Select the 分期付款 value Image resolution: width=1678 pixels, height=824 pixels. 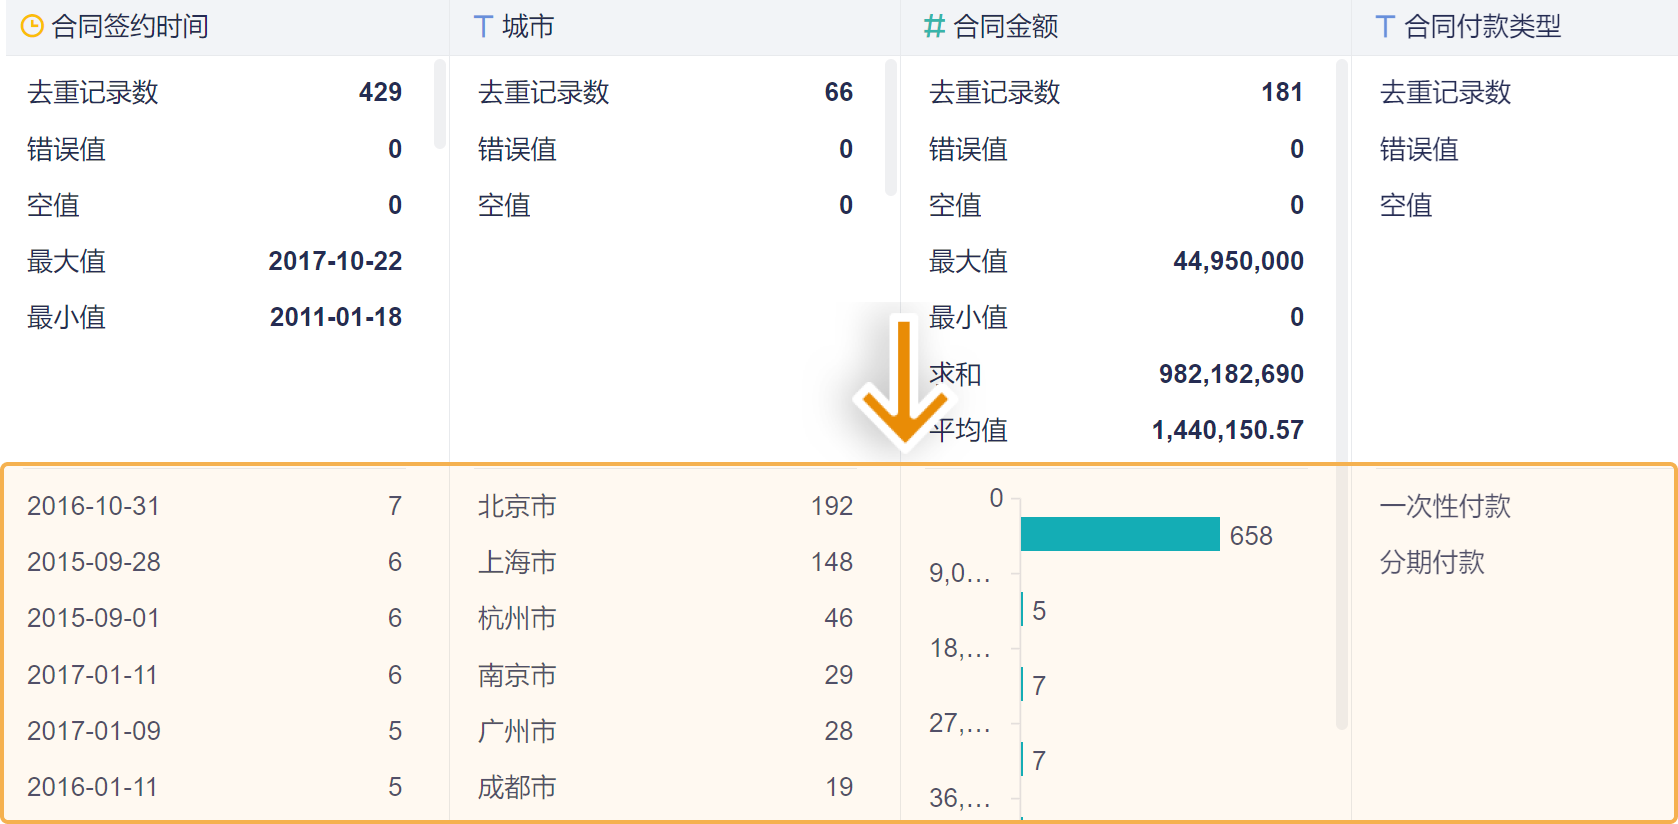[x=1432, y=562]
